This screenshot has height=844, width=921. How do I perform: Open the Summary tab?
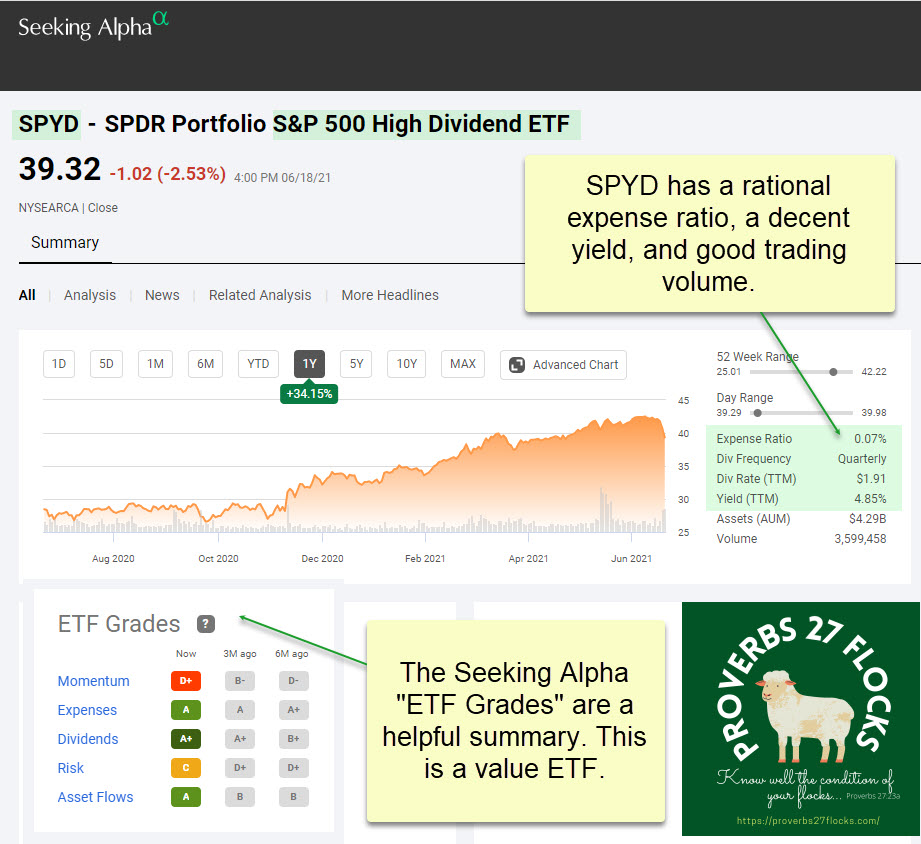(65, 243)
